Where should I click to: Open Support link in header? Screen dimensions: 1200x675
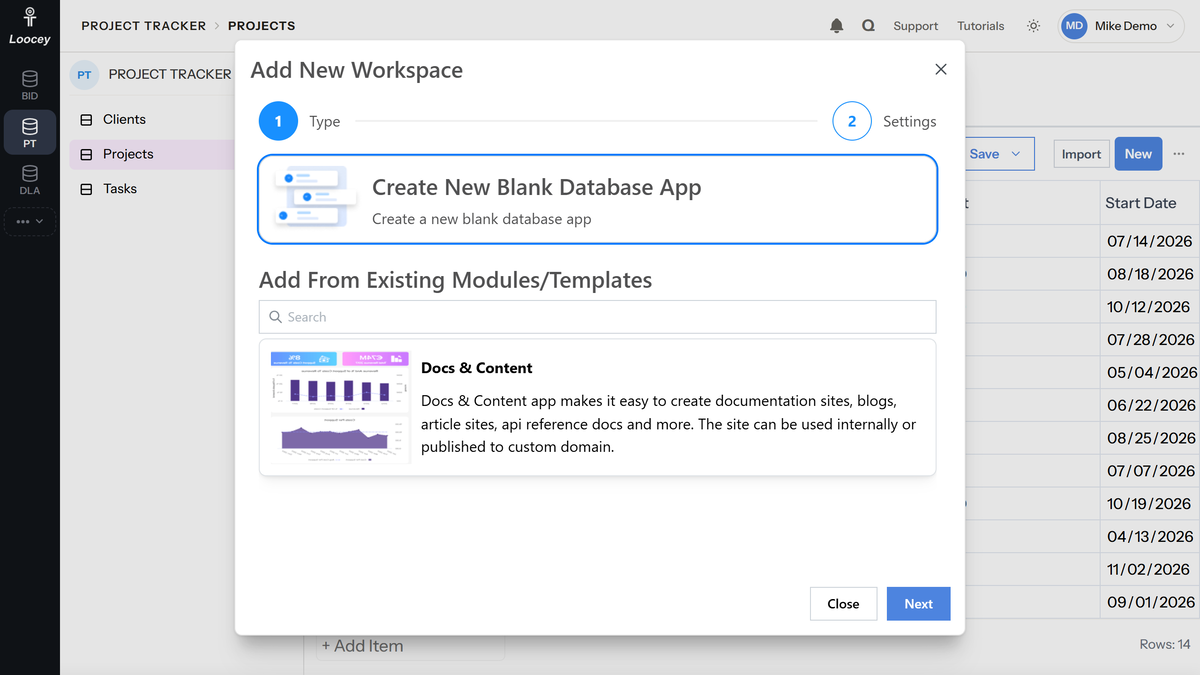[x=915, y=26]
